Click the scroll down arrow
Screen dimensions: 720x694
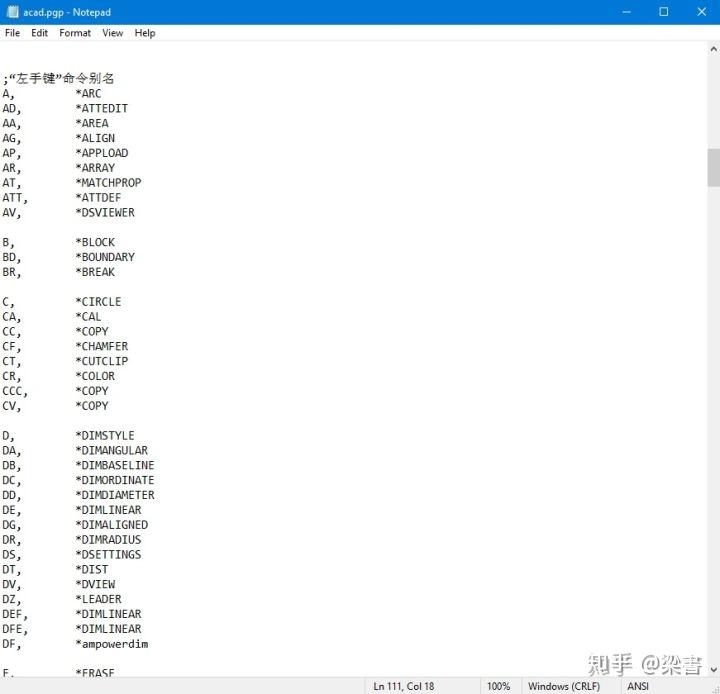[714, 670]
